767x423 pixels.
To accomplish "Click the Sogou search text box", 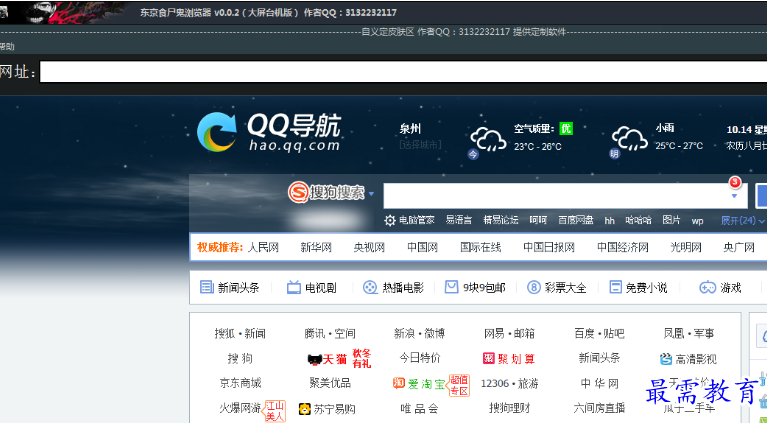I will click(x=565, y=196).
